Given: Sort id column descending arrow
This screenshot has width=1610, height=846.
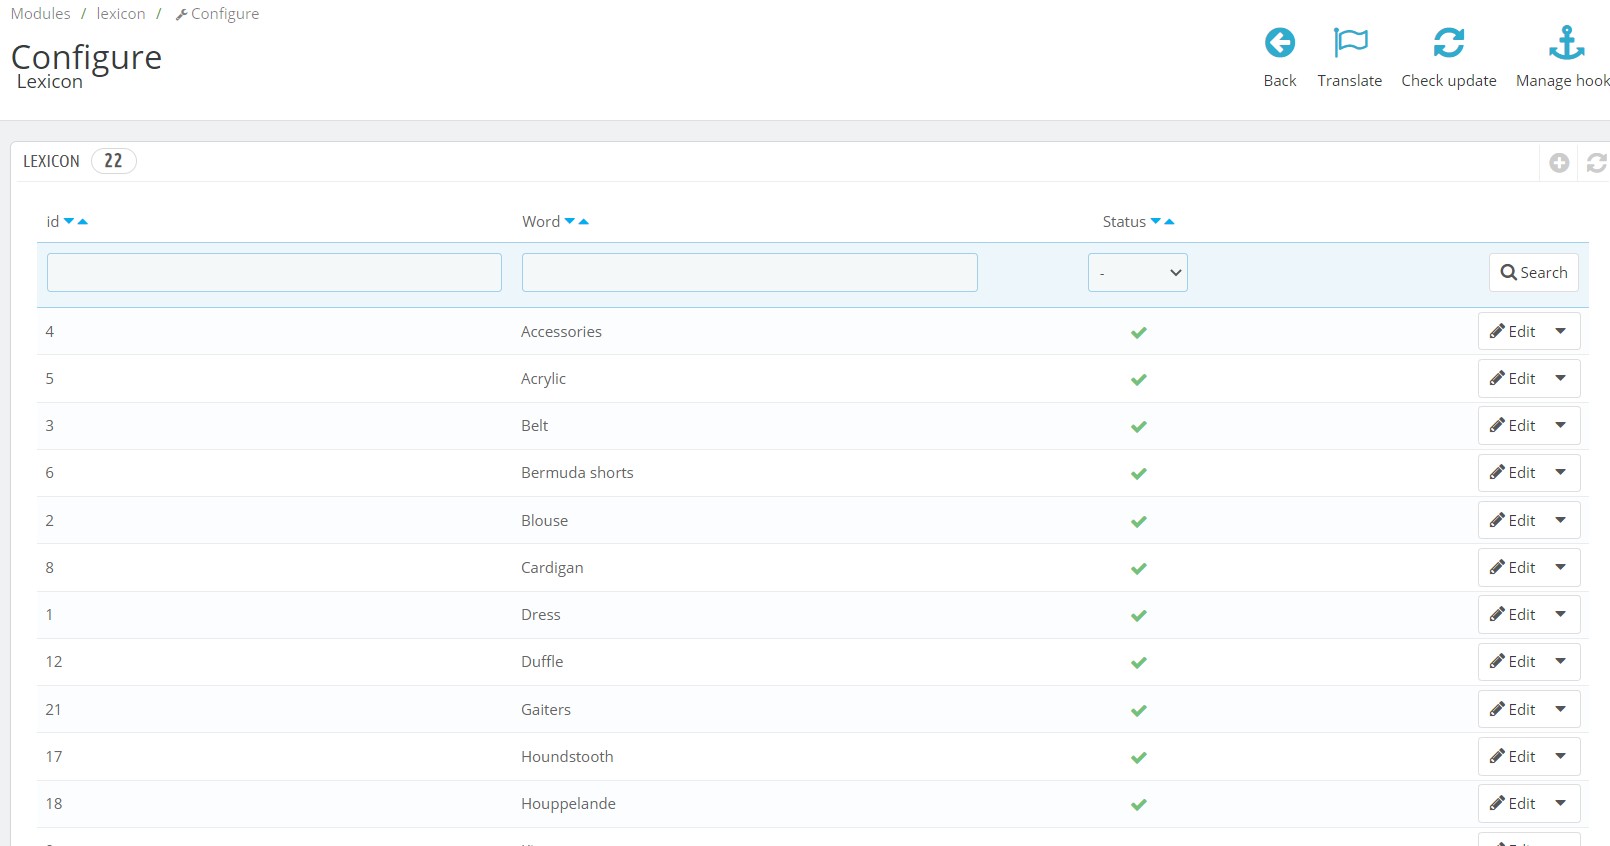Looking at the screenshot, I should coord(69,222).
